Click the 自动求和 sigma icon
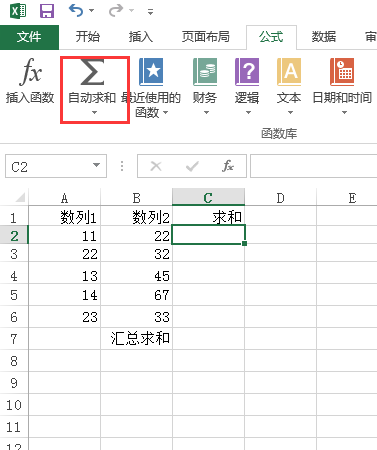This screenshot has width=377, height=450. 92,72
